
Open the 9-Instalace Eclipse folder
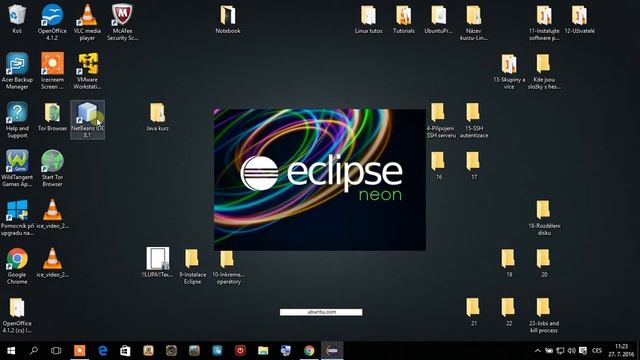pos(192,266)
